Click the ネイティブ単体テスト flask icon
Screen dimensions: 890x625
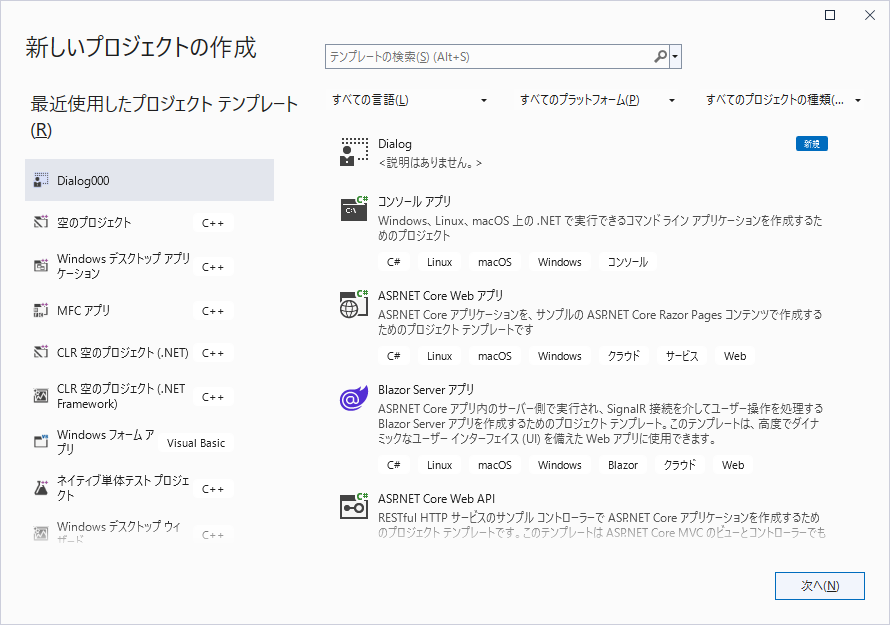coord(41,488)
